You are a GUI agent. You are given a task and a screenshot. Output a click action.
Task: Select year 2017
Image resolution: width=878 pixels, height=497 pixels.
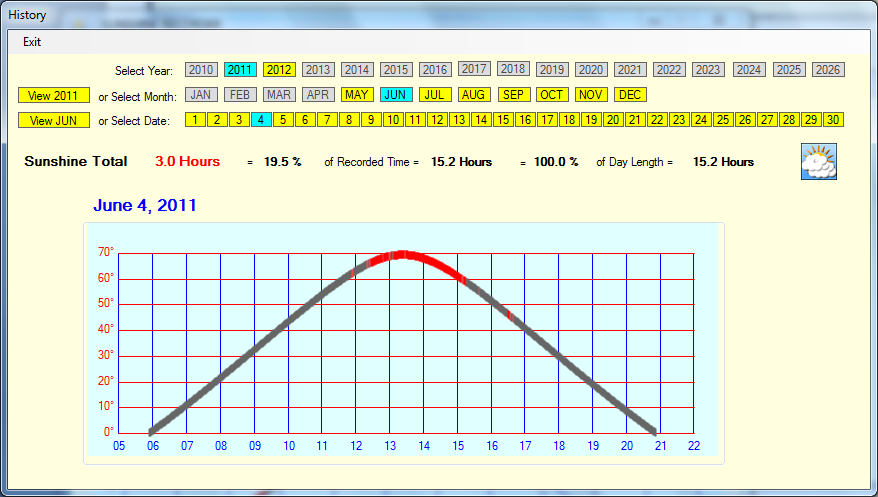click(x=474, y=68)
